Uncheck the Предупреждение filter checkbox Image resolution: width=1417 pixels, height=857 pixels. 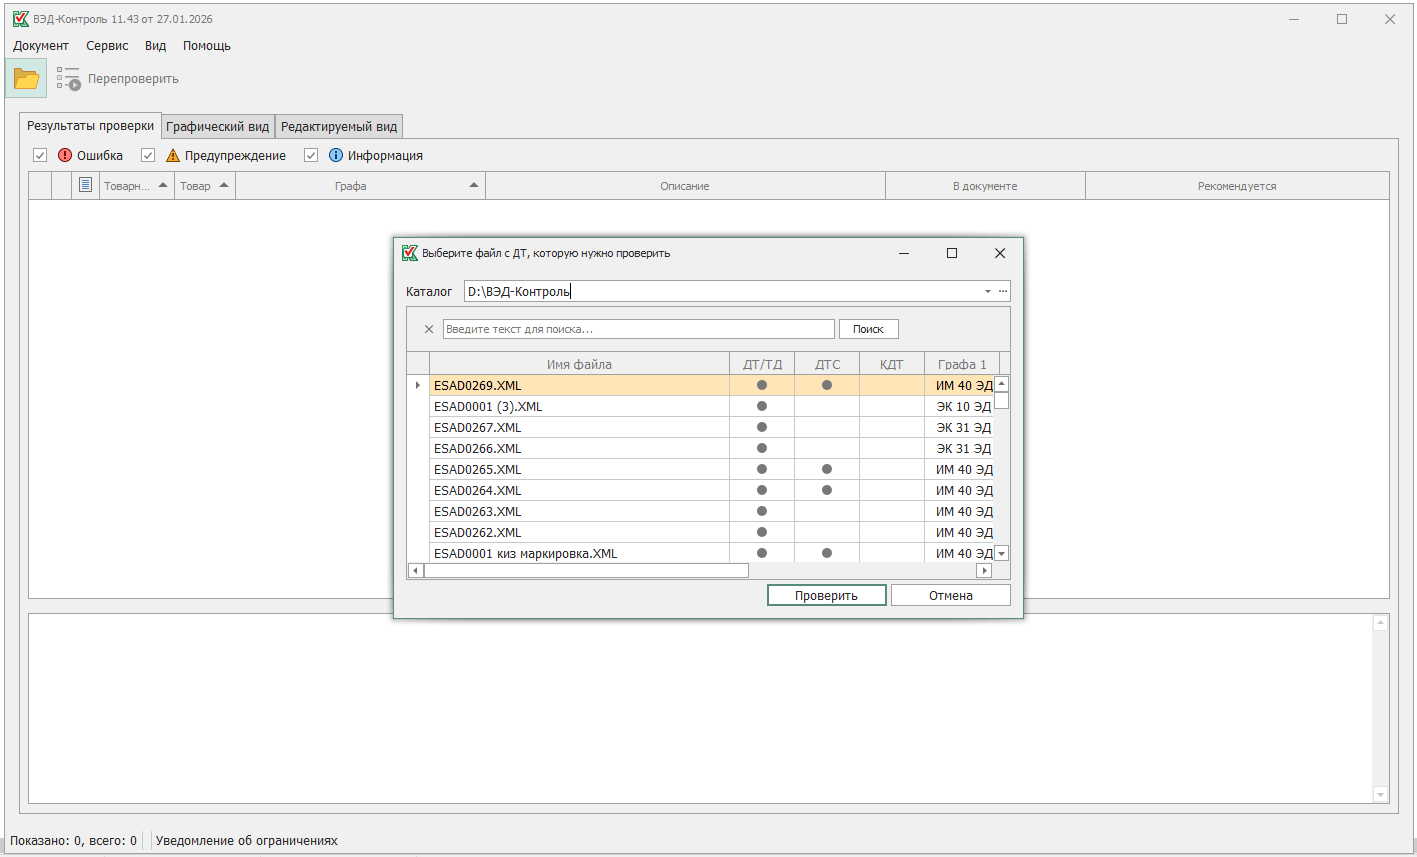(148, 155)
